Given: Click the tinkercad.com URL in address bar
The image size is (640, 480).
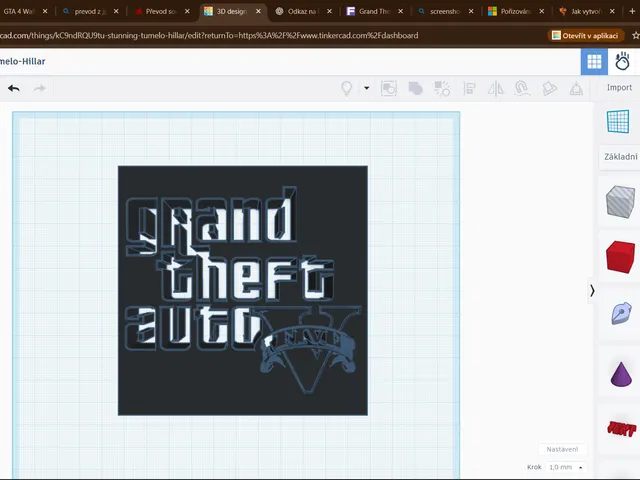Looking at the screenshot, I should pyautogui.click(x=209, y=36).
